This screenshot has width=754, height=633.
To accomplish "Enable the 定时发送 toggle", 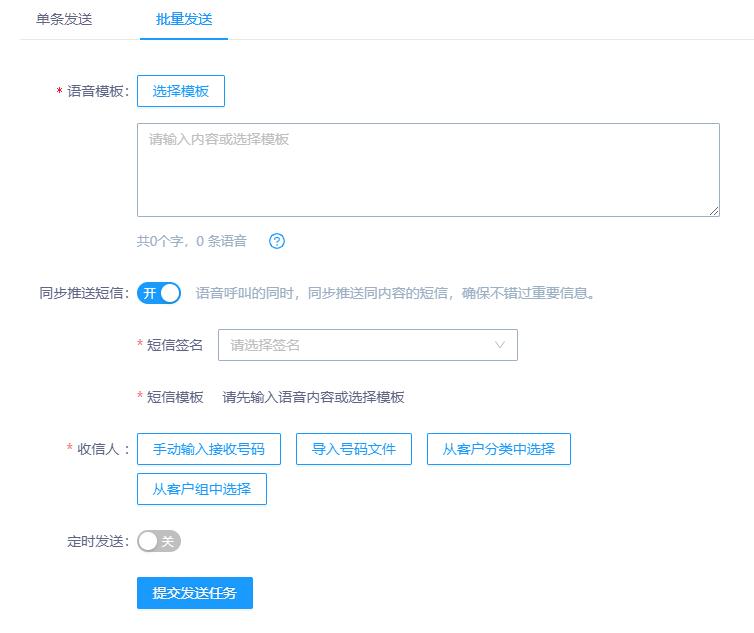I will click(159, 541).
